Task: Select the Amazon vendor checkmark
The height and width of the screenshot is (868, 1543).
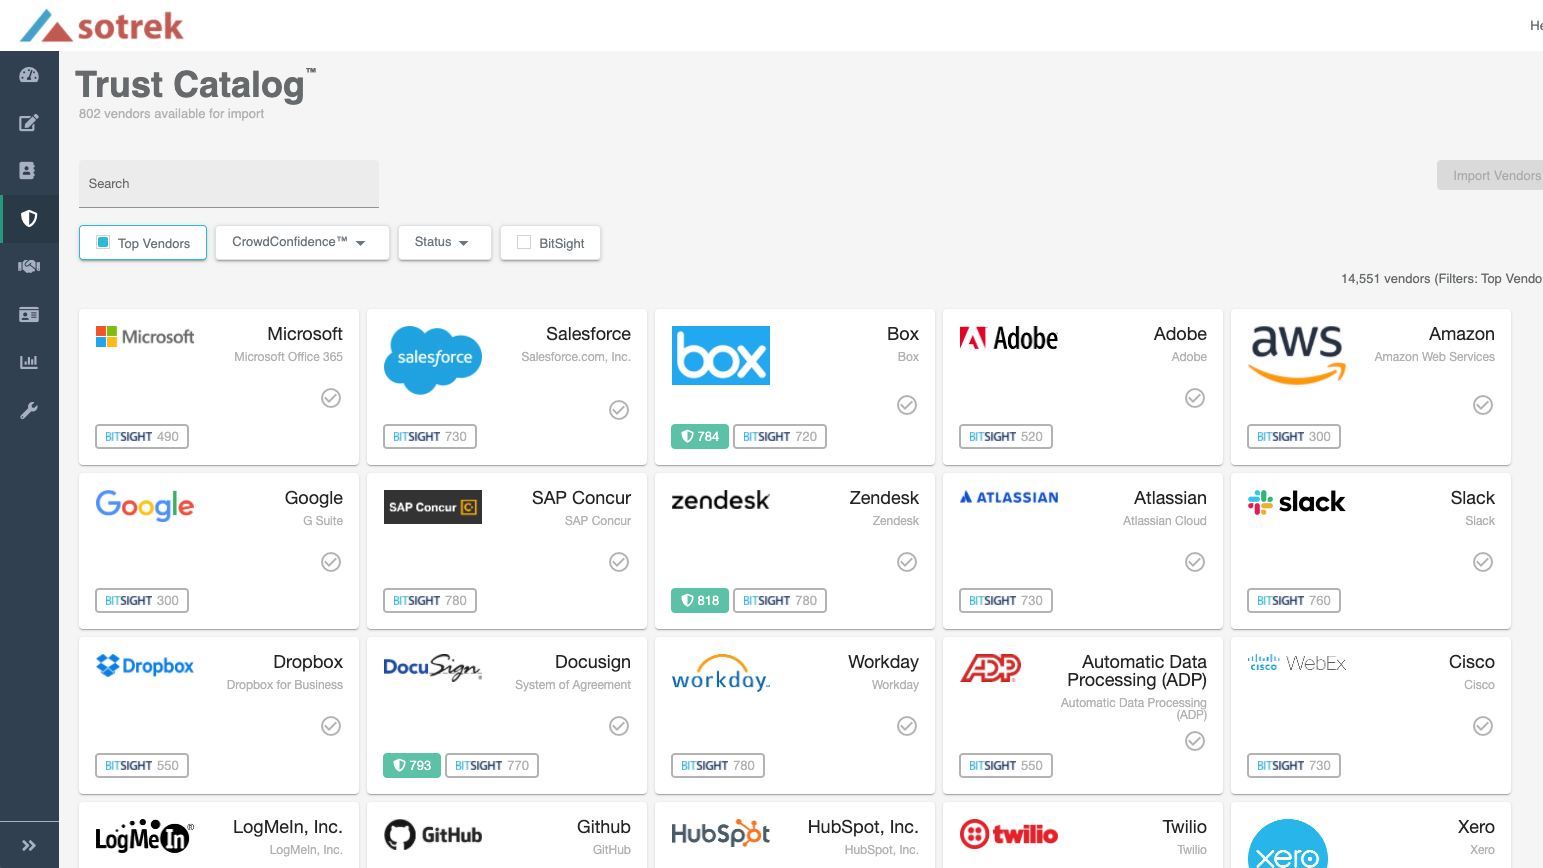Action: point(1483,405)
